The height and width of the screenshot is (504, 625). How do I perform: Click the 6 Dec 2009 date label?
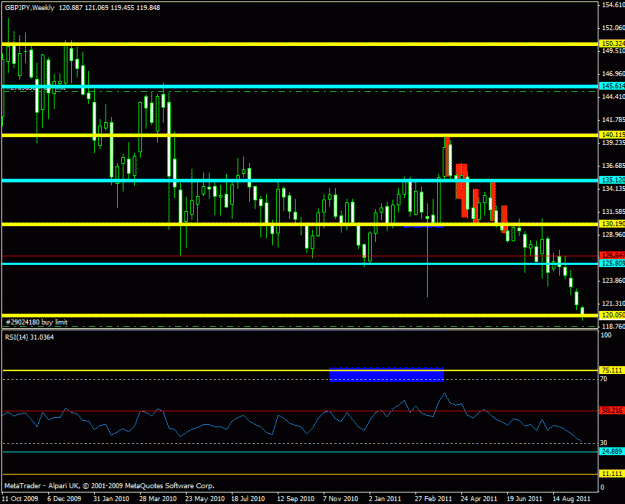tap(64, 498)
